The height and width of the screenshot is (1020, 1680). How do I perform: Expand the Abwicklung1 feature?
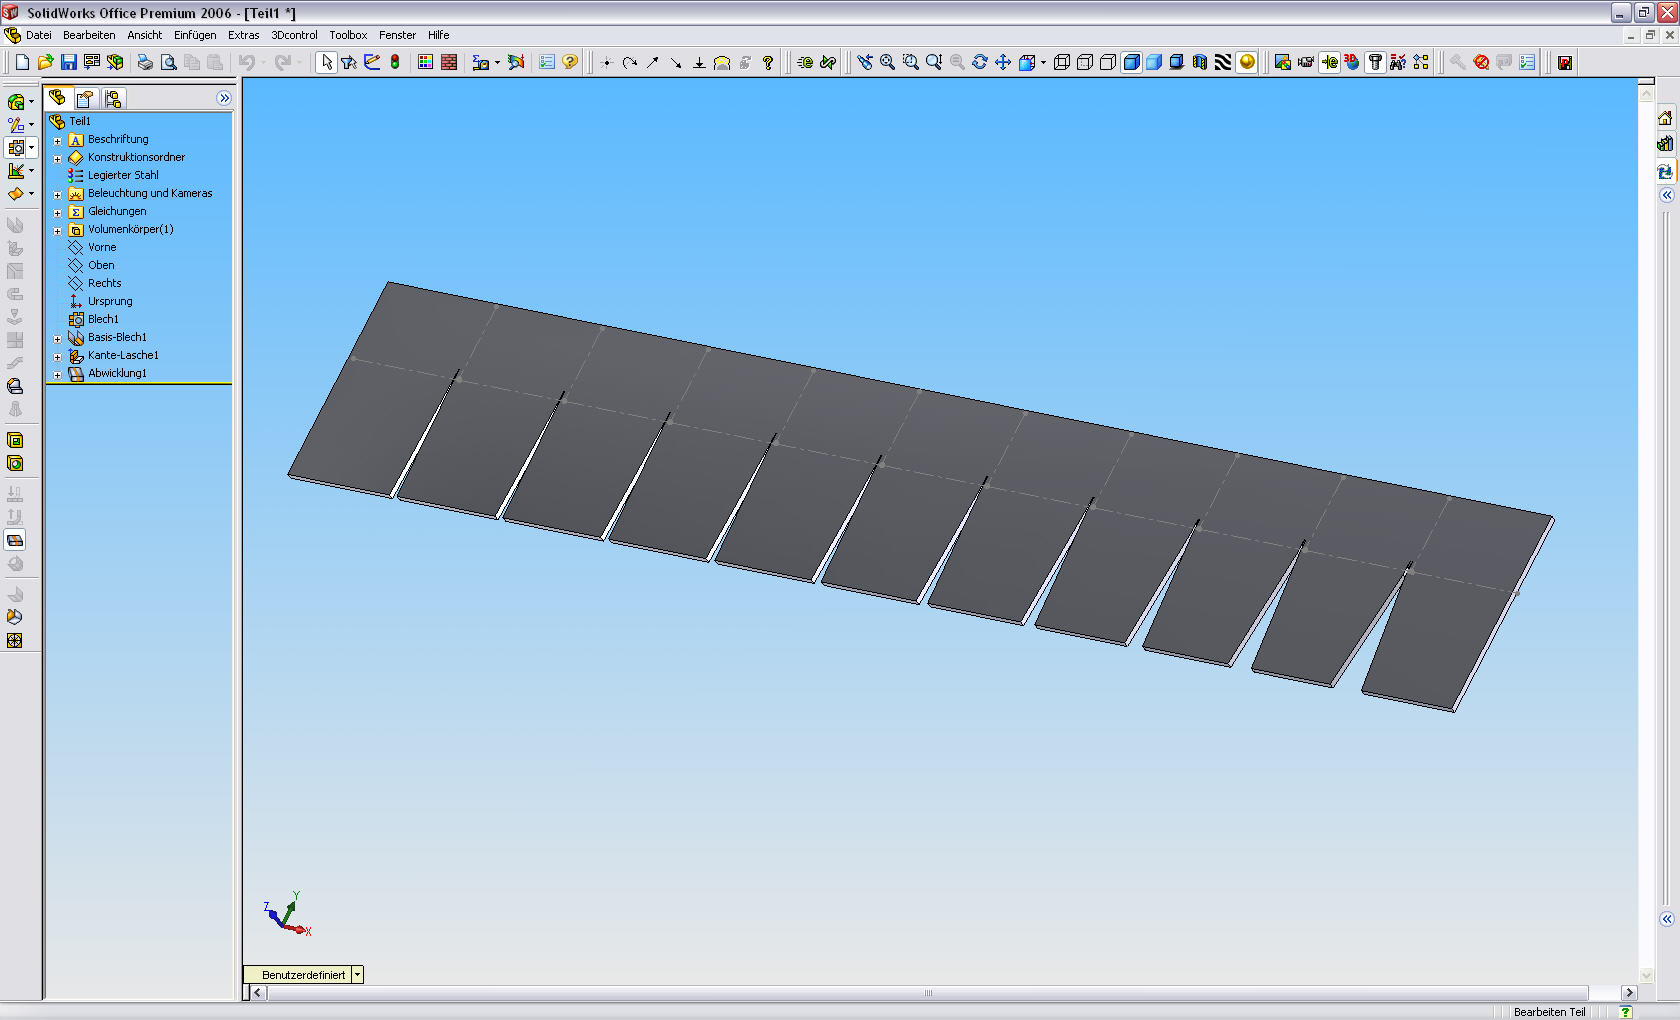[x=57, y=374]
